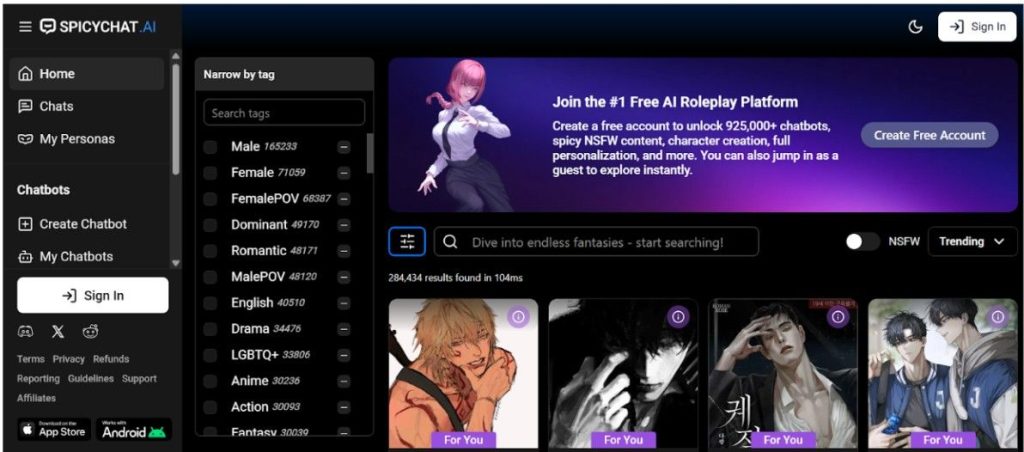The height and width of the screenshot is (452, 1024).
Task: Show info for the blond character card
Action: point(519,317)
